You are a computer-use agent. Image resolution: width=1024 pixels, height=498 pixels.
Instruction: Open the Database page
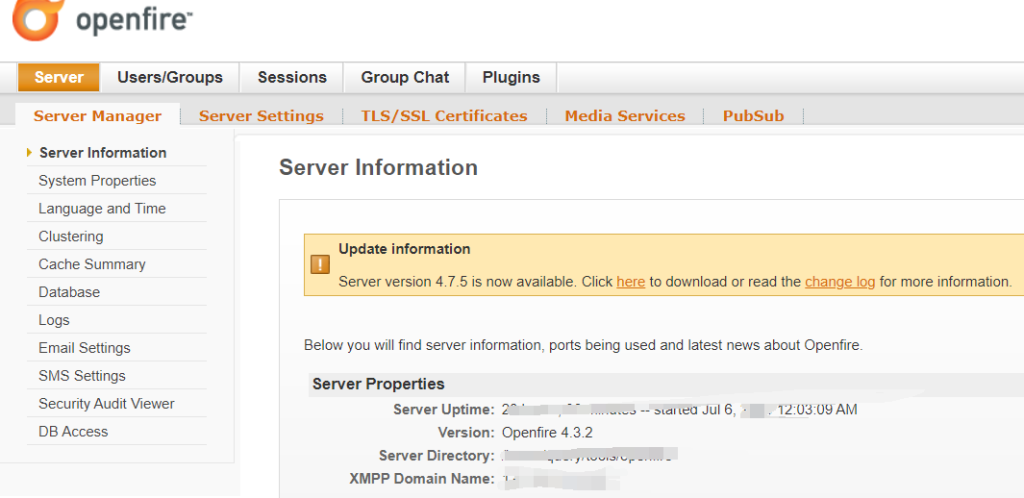tap(69, 292)
